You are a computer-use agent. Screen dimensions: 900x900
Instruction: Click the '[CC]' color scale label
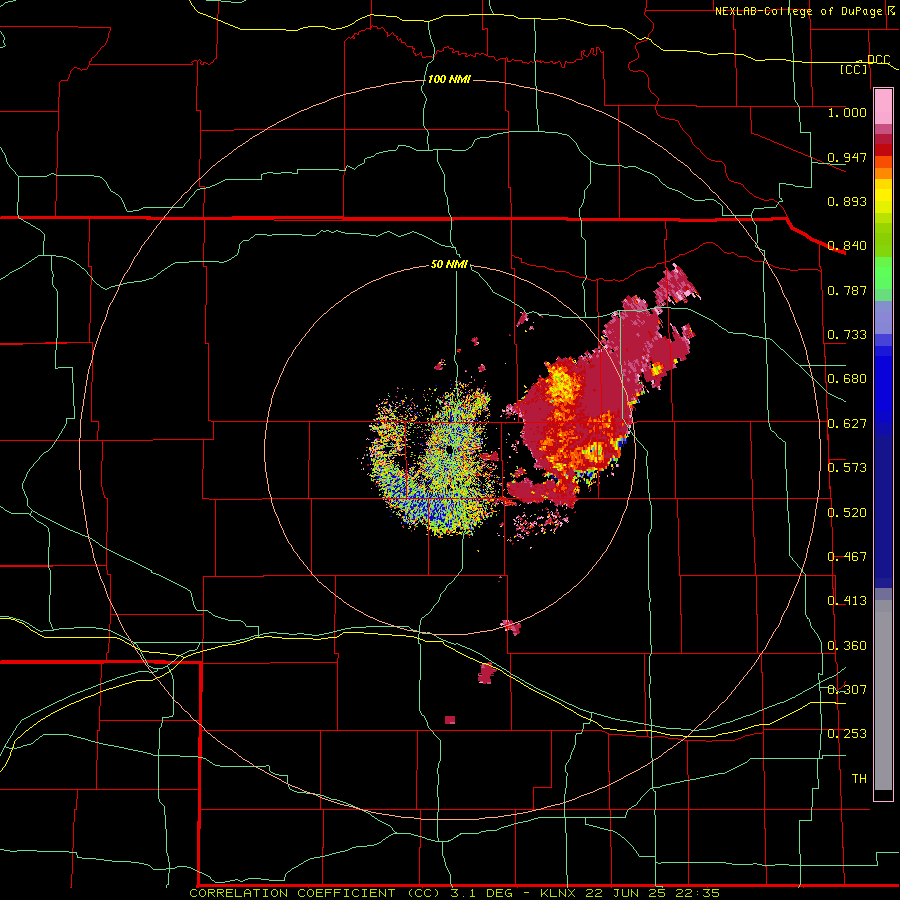(x=854, y=69)
